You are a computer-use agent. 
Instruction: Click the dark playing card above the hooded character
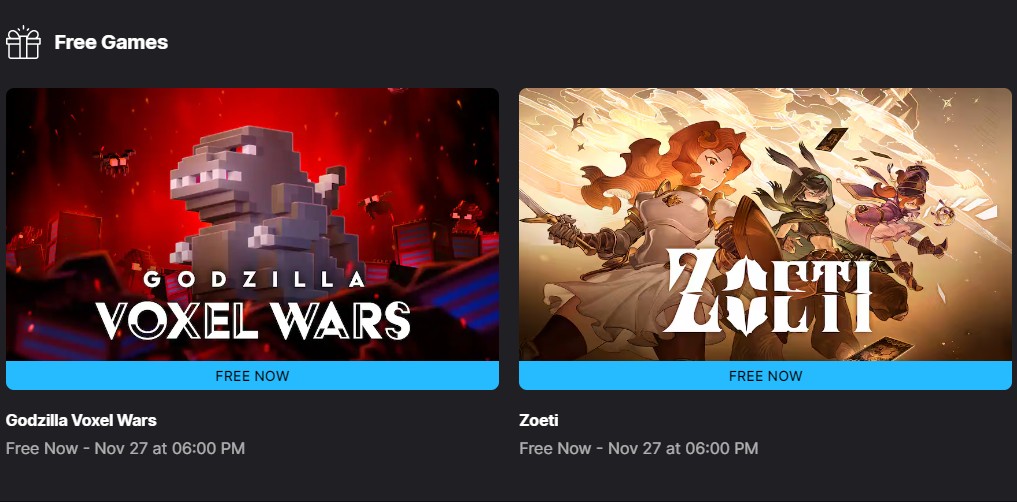tap(832, 139)
